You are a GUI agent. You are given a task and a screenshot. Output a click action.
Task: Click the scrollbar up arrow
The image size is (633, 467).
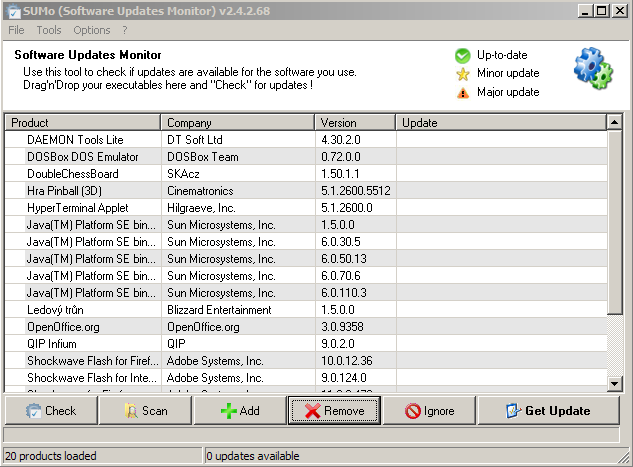click(614, 122)
